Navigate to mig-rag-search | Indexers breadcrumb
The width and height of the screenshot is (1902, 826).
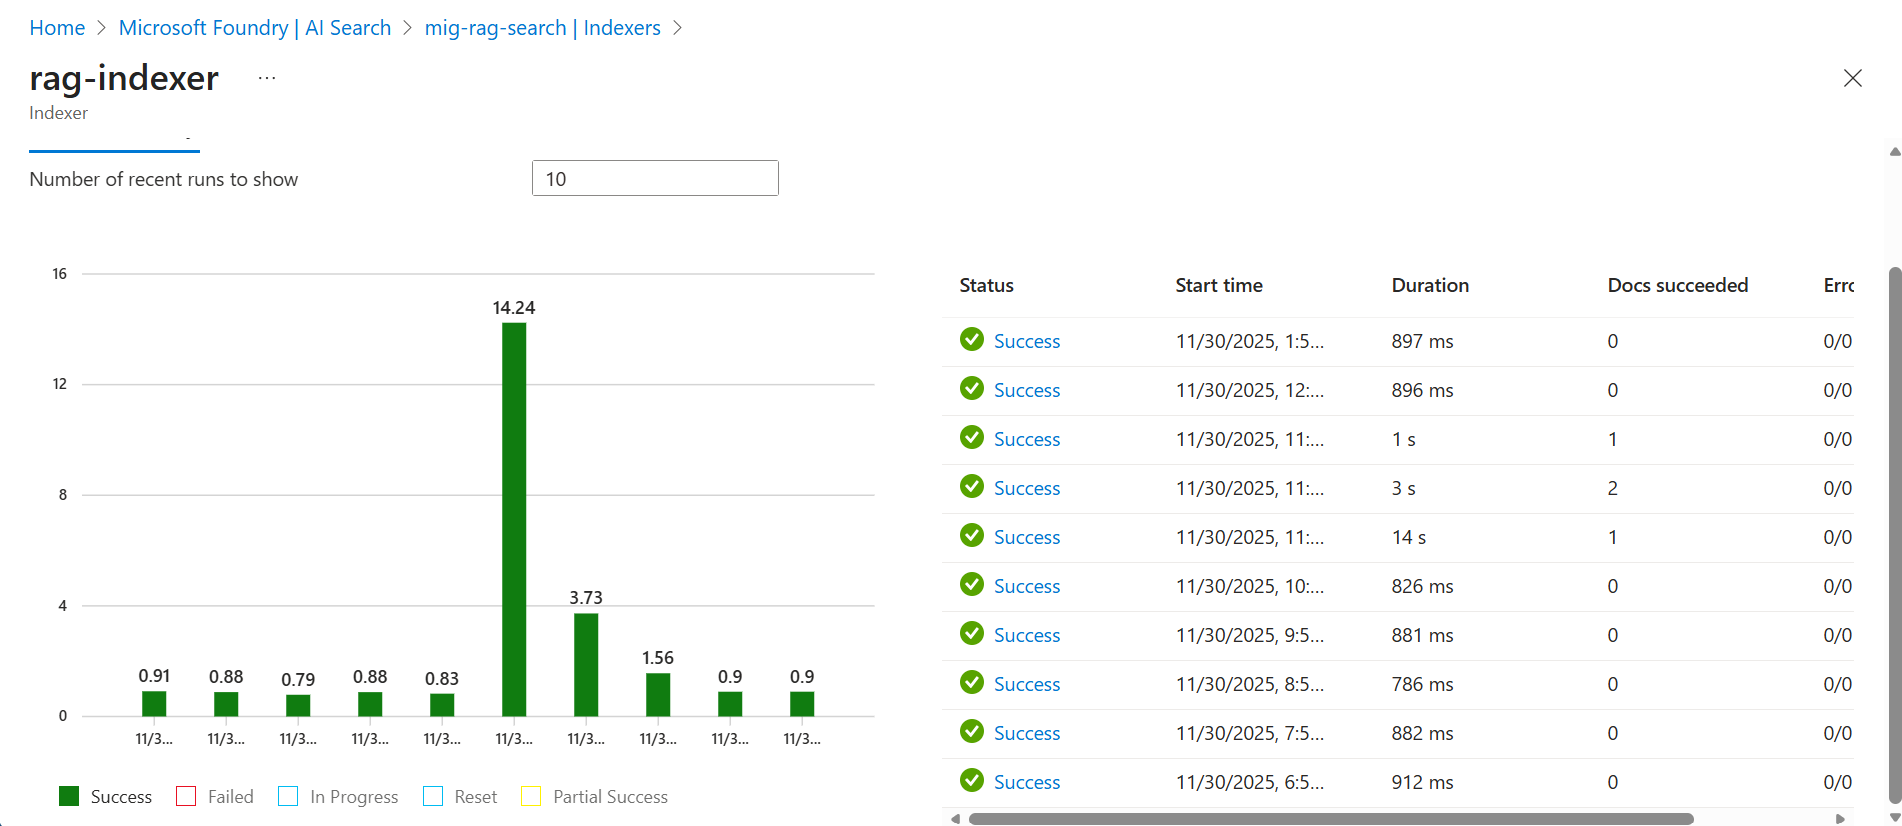tap(542, 28)
